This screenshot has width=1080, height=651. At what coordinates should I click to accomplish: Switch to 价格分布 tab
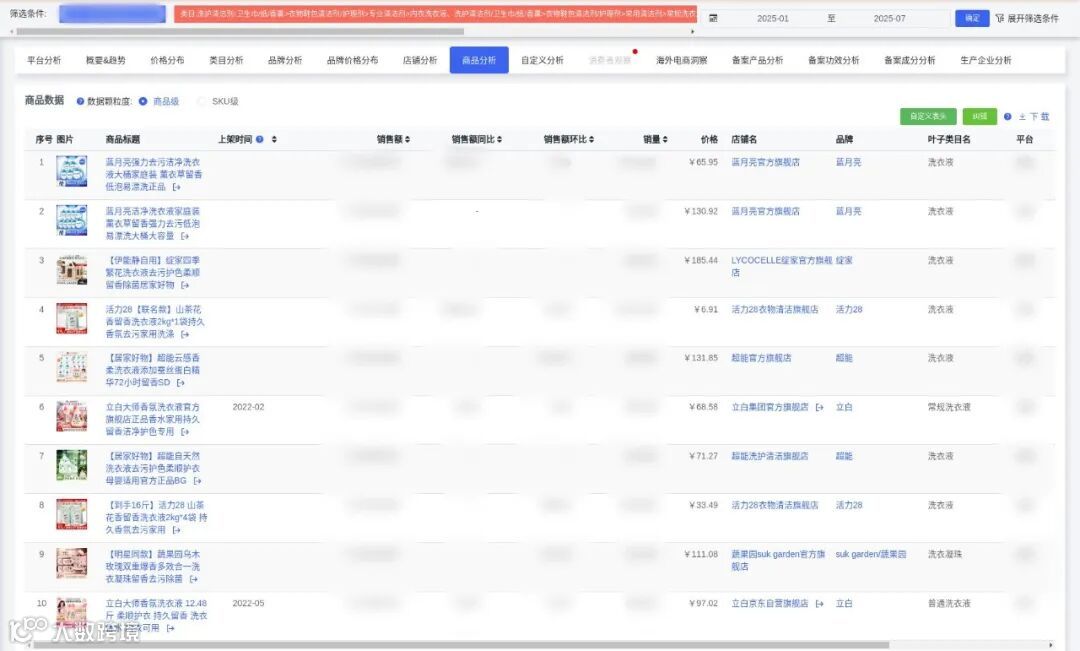tap(167, 61)
